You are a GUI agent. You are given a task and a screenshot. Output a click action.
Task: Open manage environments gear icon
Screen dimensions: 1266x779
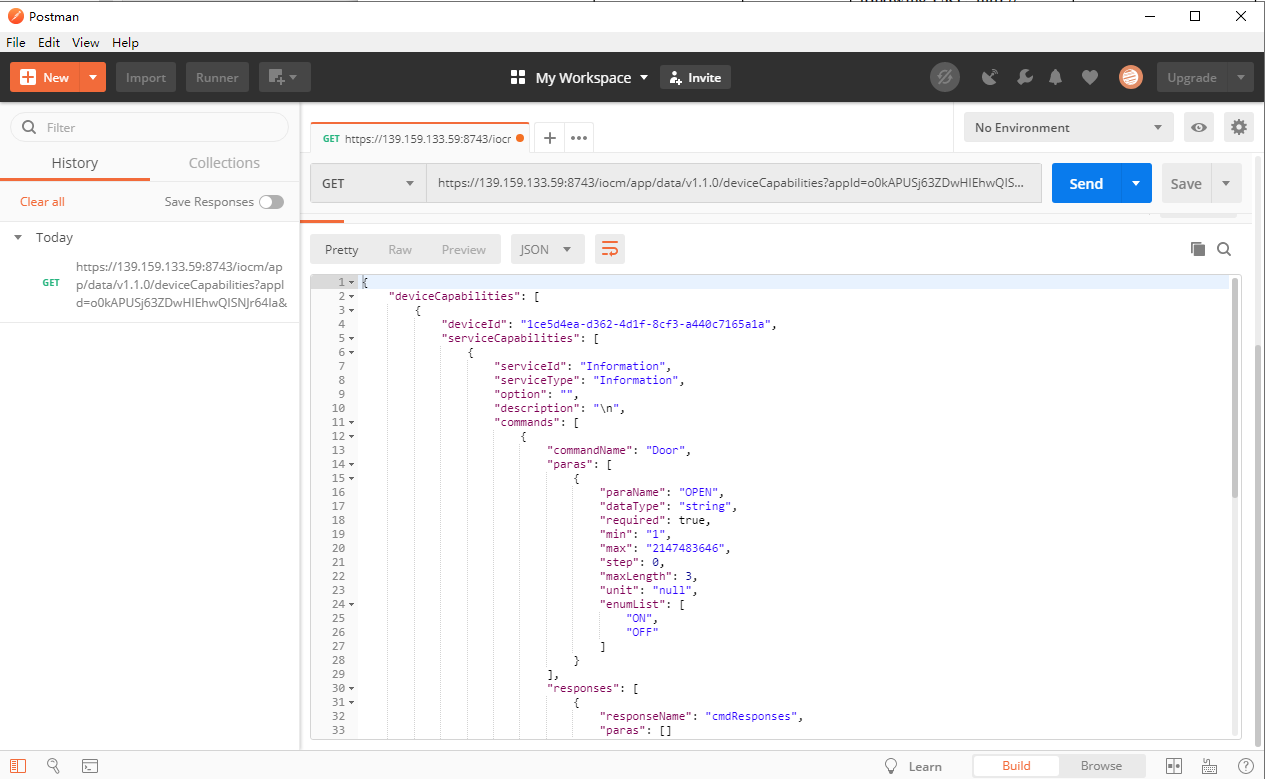pos(1239,127)
